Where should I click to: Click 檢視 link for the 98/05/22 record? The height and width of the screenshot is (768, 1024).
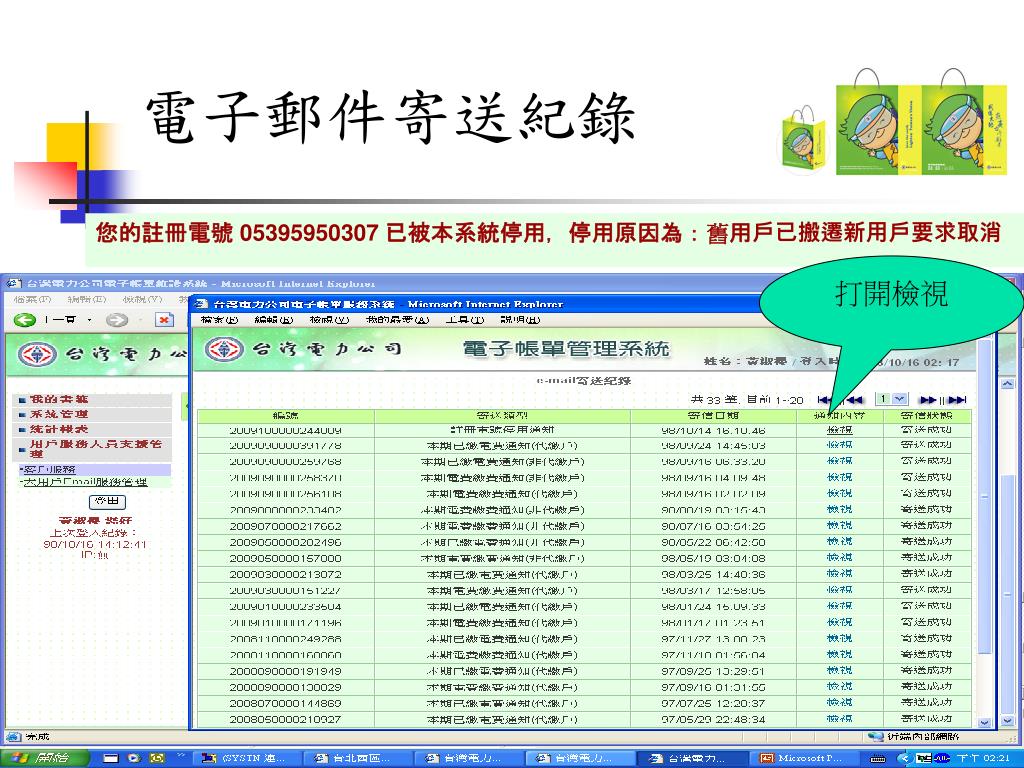pyautogui.click(x=839, y=542)
